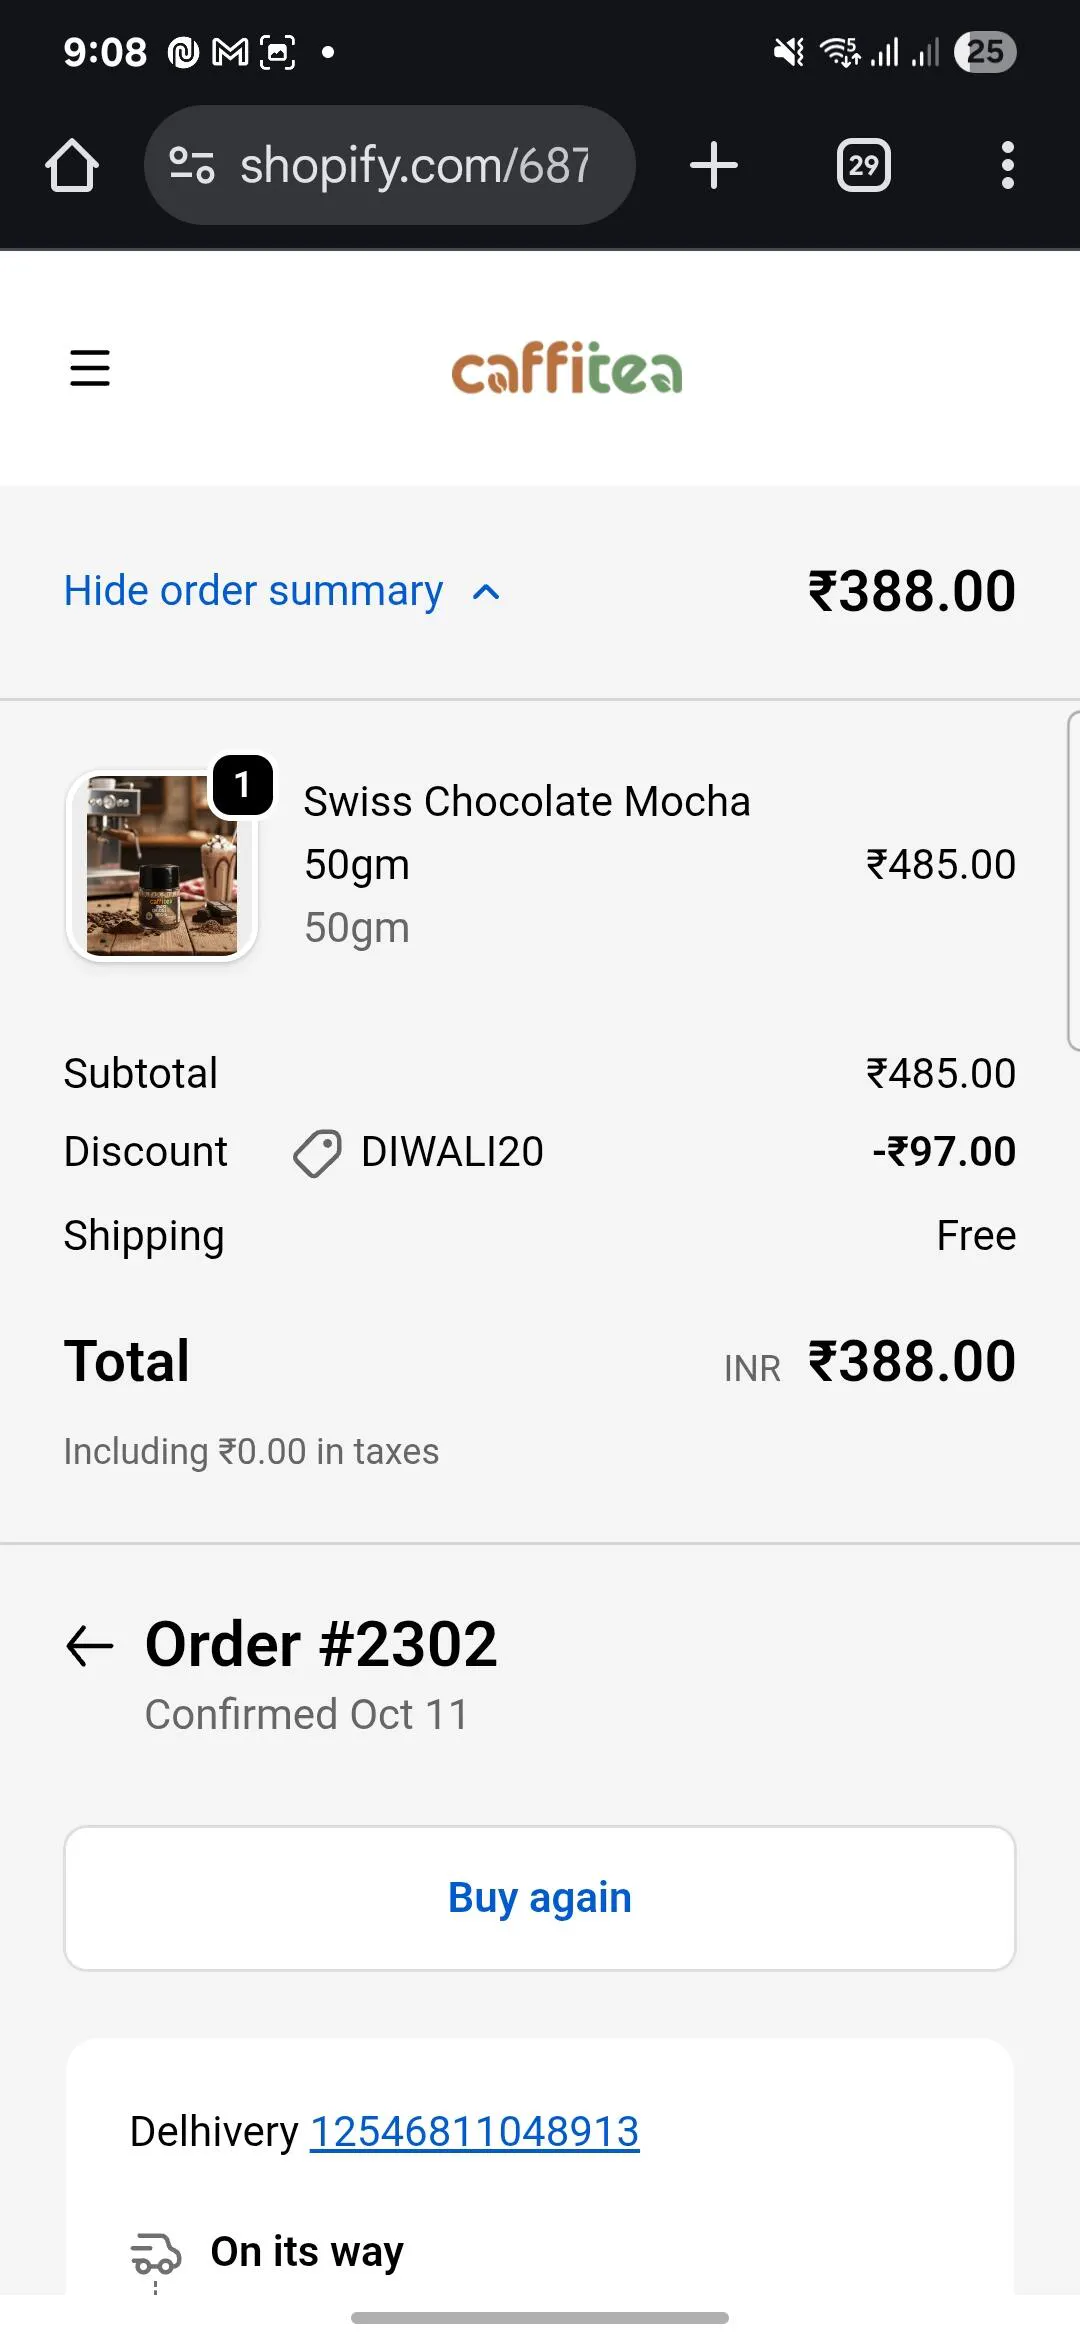This screenshot has width=1080, height=2340.
Task: Open the hamburger navigation menu
Action: (x=90, y=368)
